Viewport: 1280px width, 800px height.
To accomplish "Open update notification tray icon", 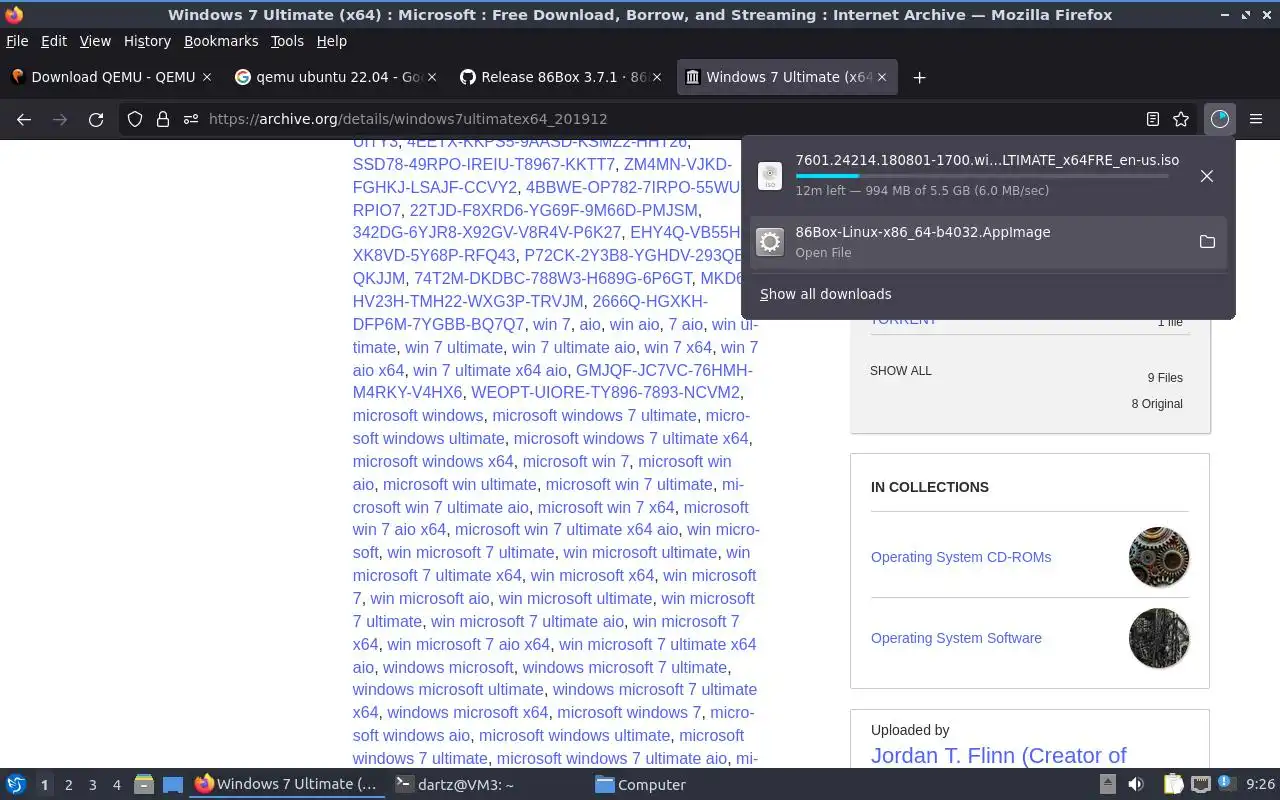I will coord(1227,785).
